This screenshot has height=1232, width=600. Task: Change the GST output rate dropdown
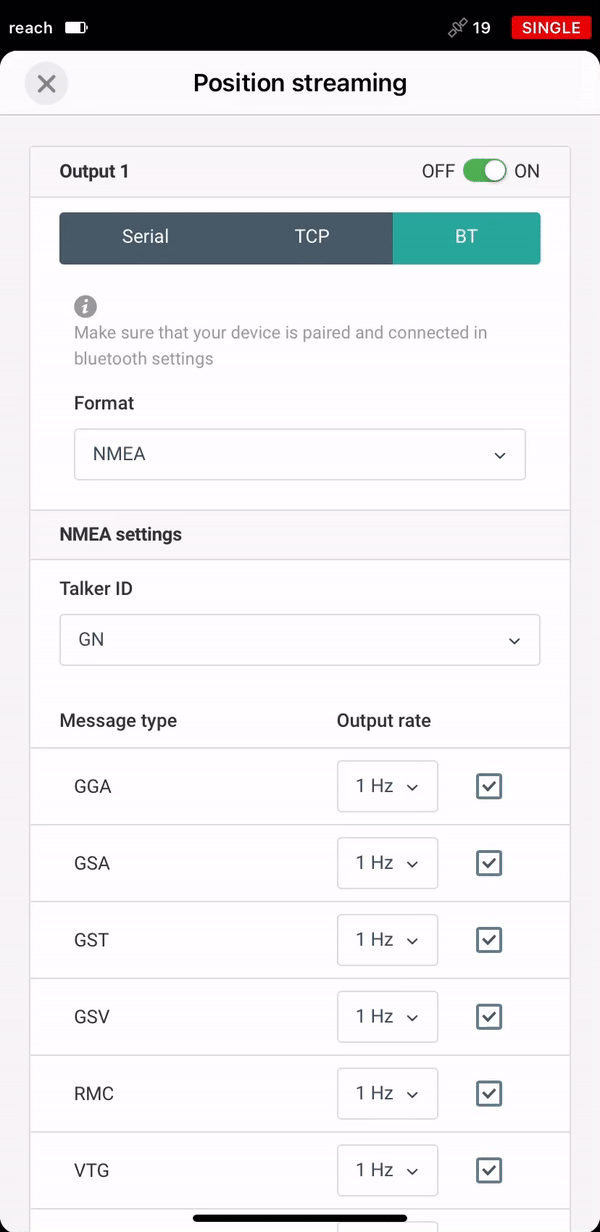click(x=388, y=940)
